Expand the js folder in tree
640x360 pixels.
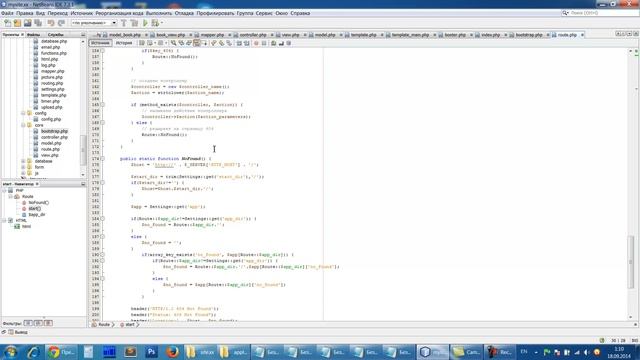[x=23, y=173]
